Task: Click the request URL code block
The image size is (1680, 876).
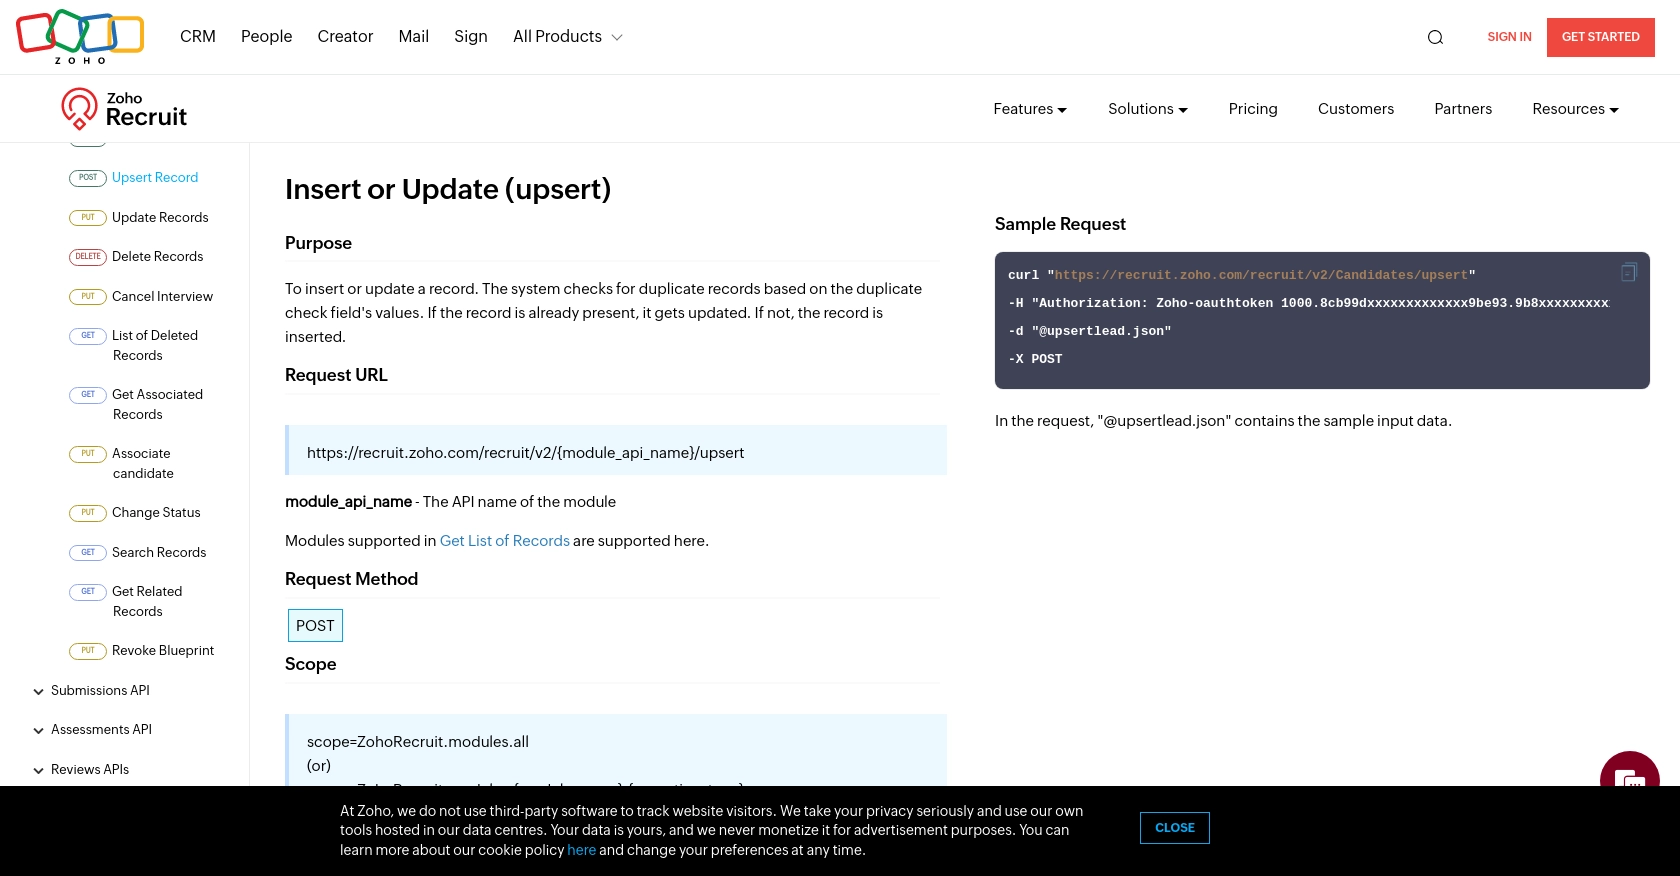Action: pyautogui.click(x=616, y=451)
